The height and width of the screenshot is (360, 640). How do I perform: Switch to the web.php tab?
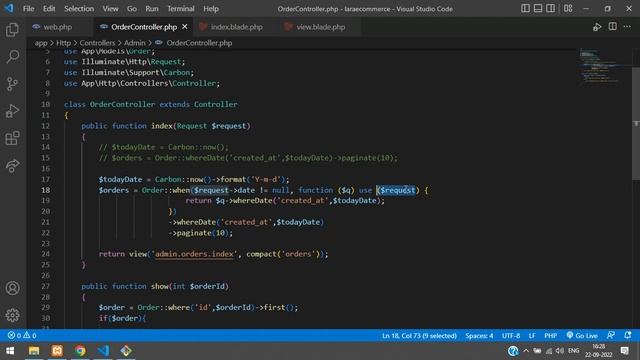click(57, 27)
